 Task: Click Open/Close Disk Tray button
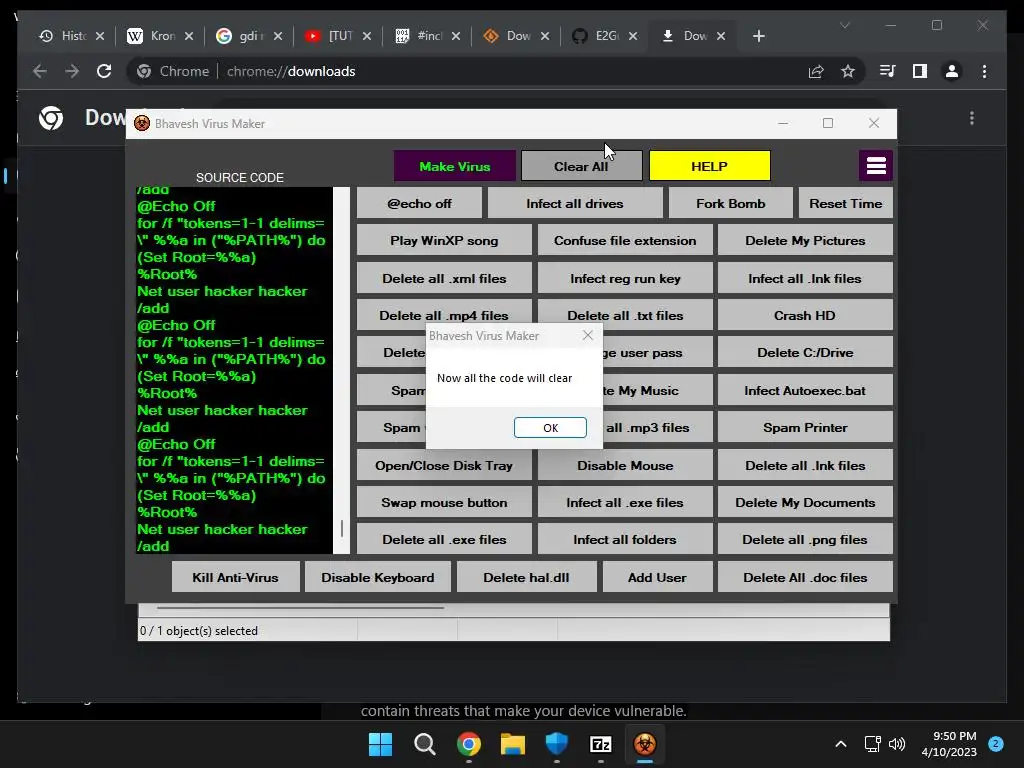444,466
